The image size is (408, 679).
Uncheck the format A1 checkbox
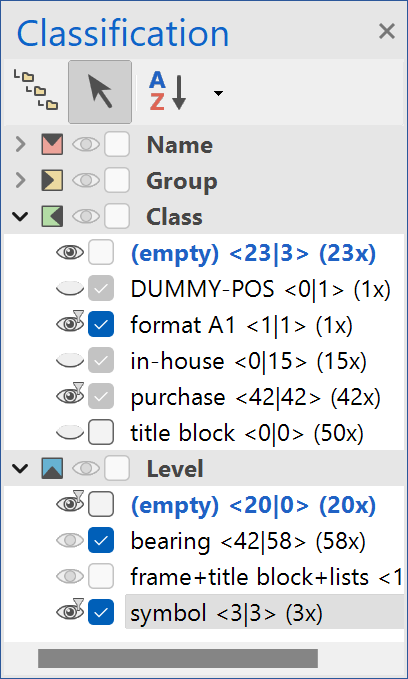(101, 324)
